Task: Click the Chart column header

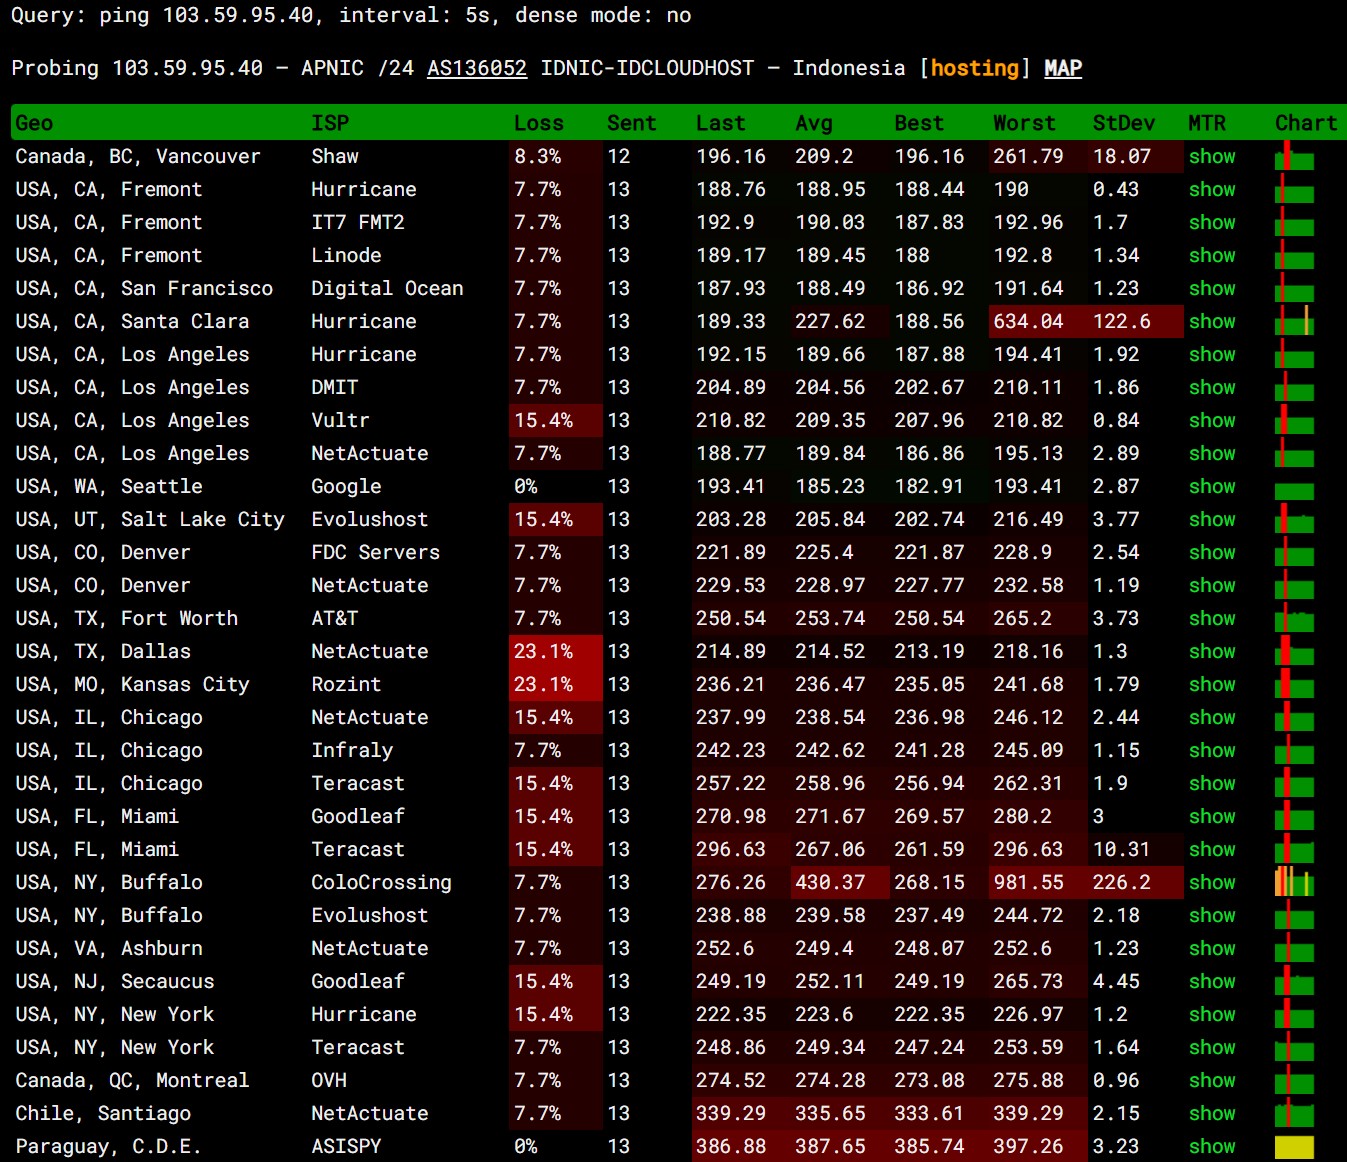Action: [1306, 123]
